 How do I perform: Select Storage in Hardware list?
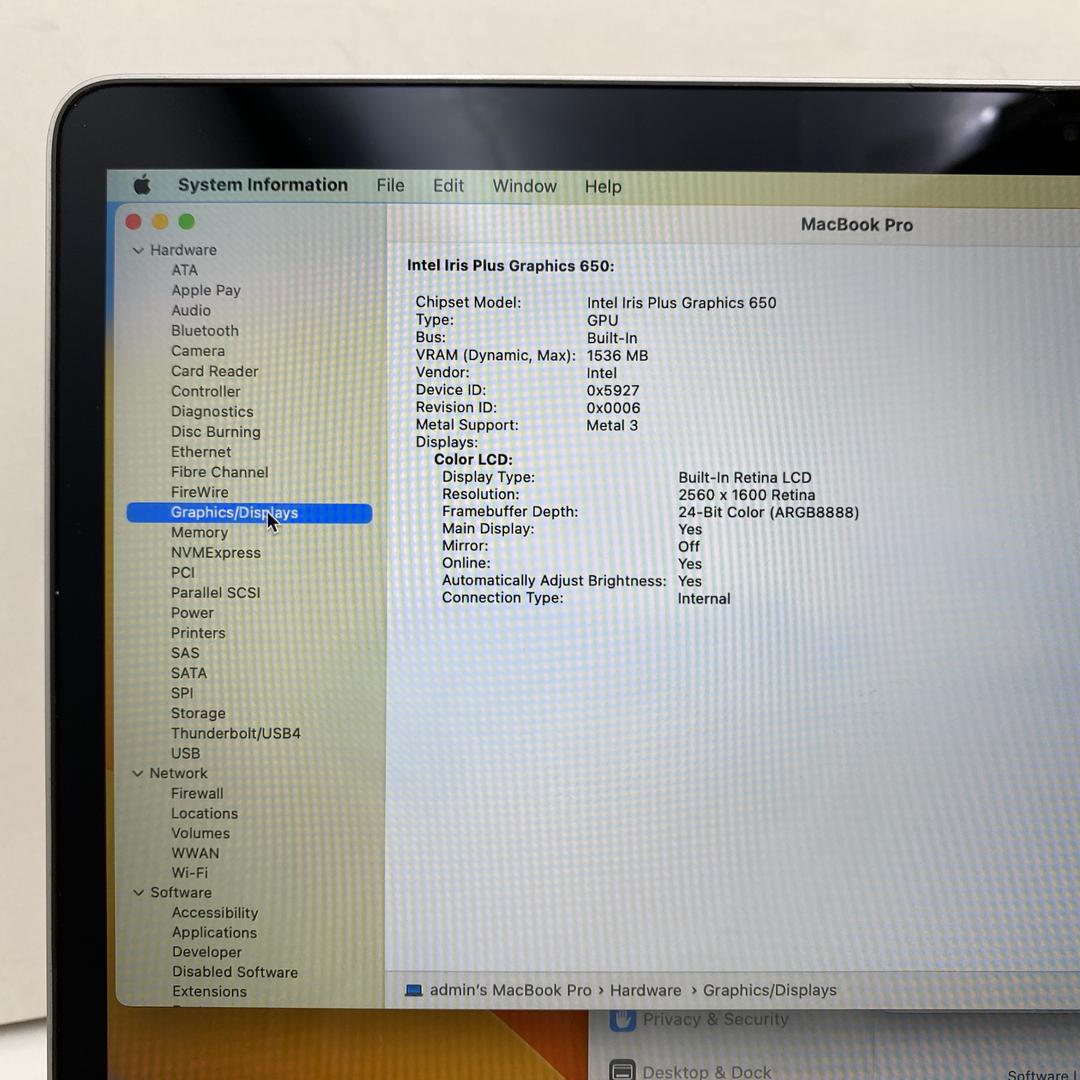pyautogui.click(x=198, y=713)
